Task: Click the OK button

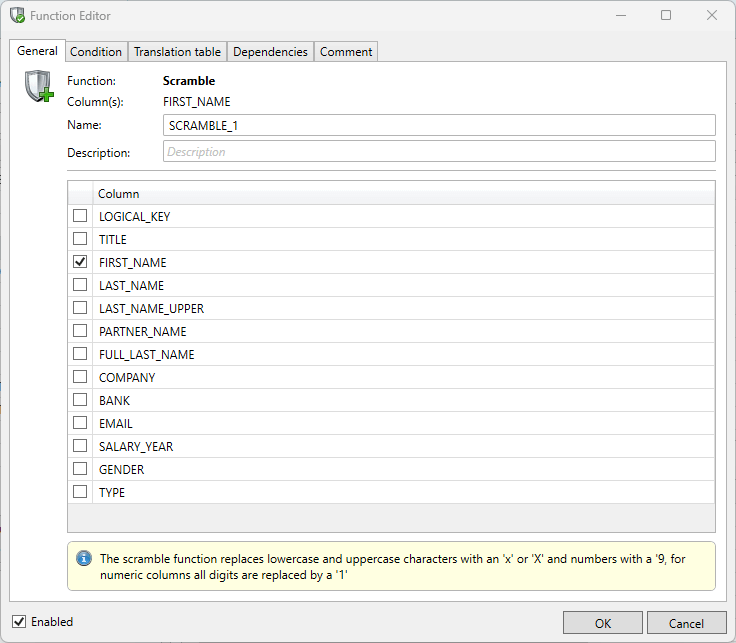Action: [603, 623]
